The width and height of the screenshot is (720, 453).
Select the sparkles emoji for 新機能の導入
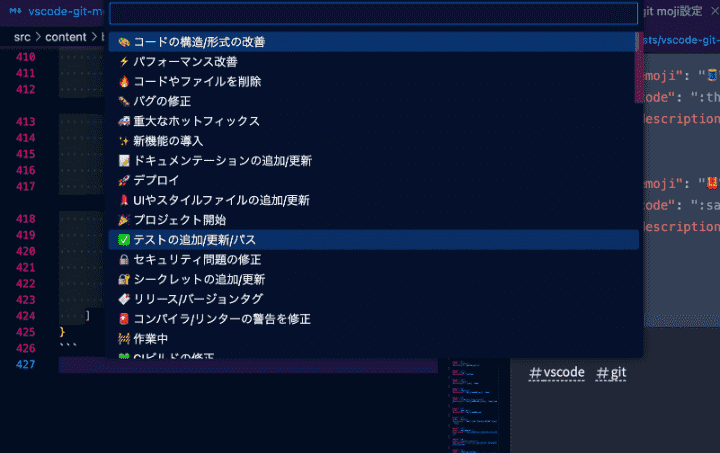click(x=124, y=141)
